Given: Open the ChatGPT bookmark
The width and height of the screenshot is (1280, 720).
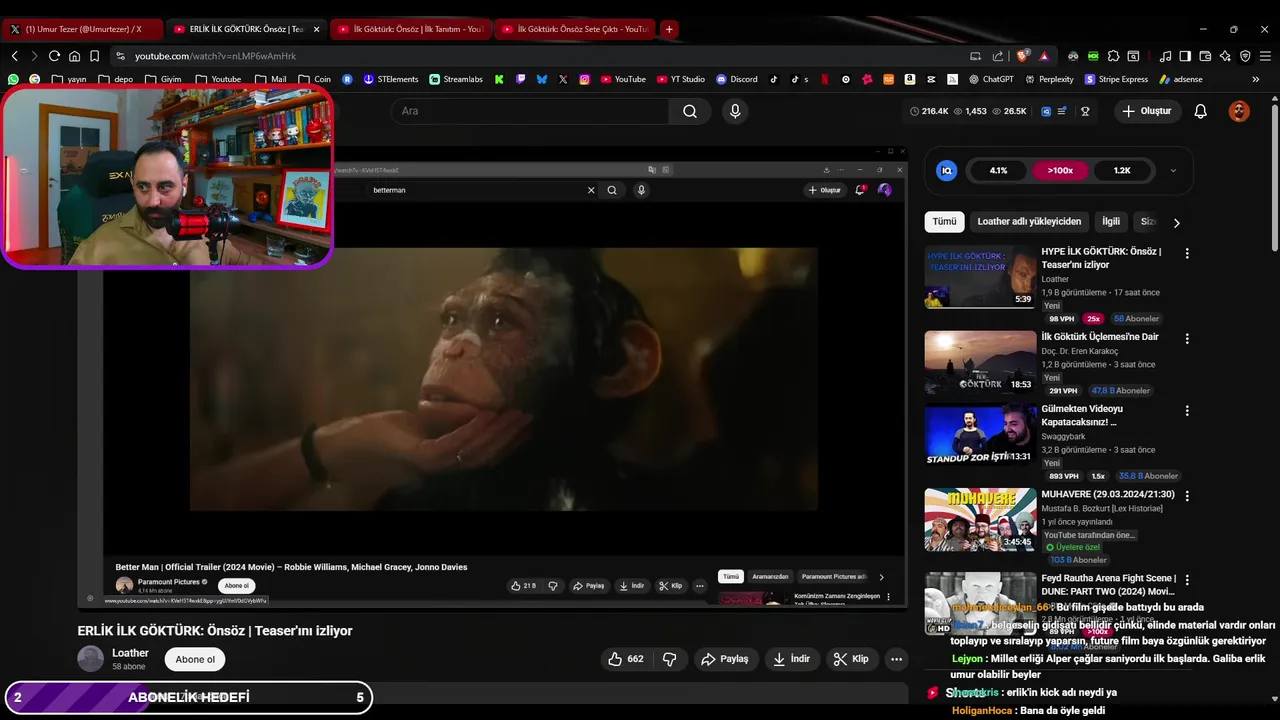Looking at the screenshot, I should (x=991, y=79).
